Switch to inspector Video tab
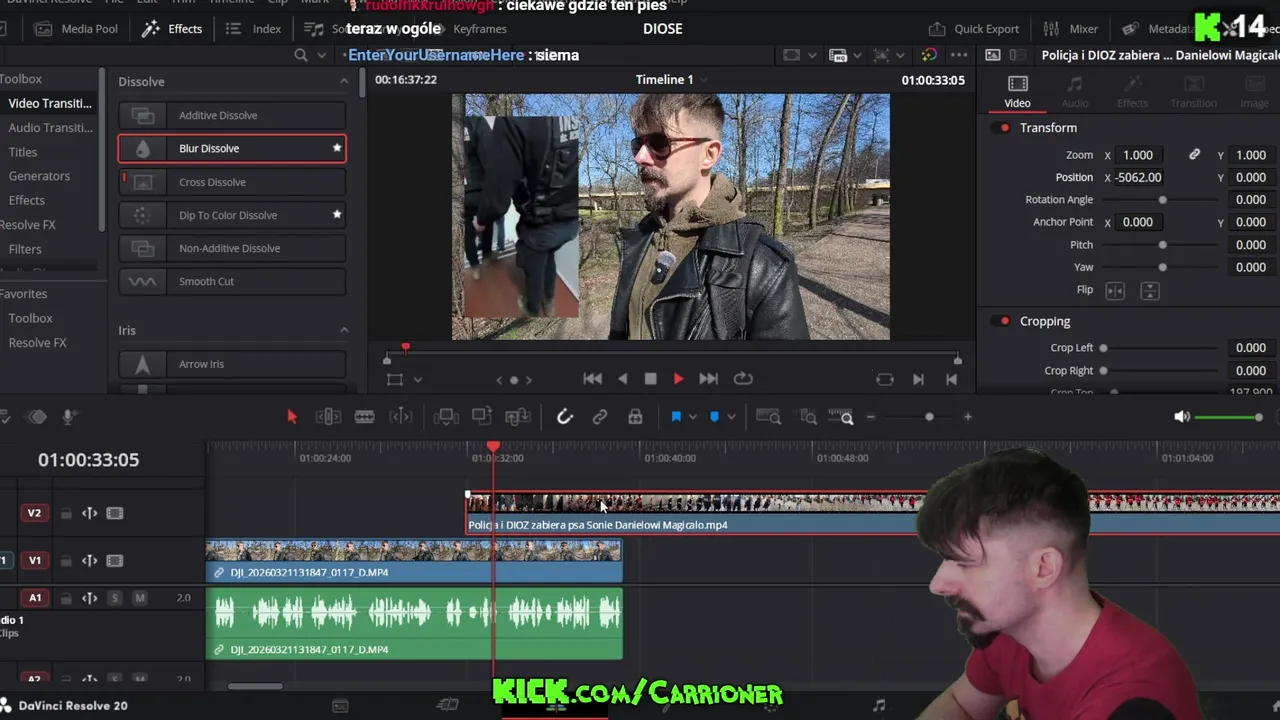 [x=1017, y=91]
